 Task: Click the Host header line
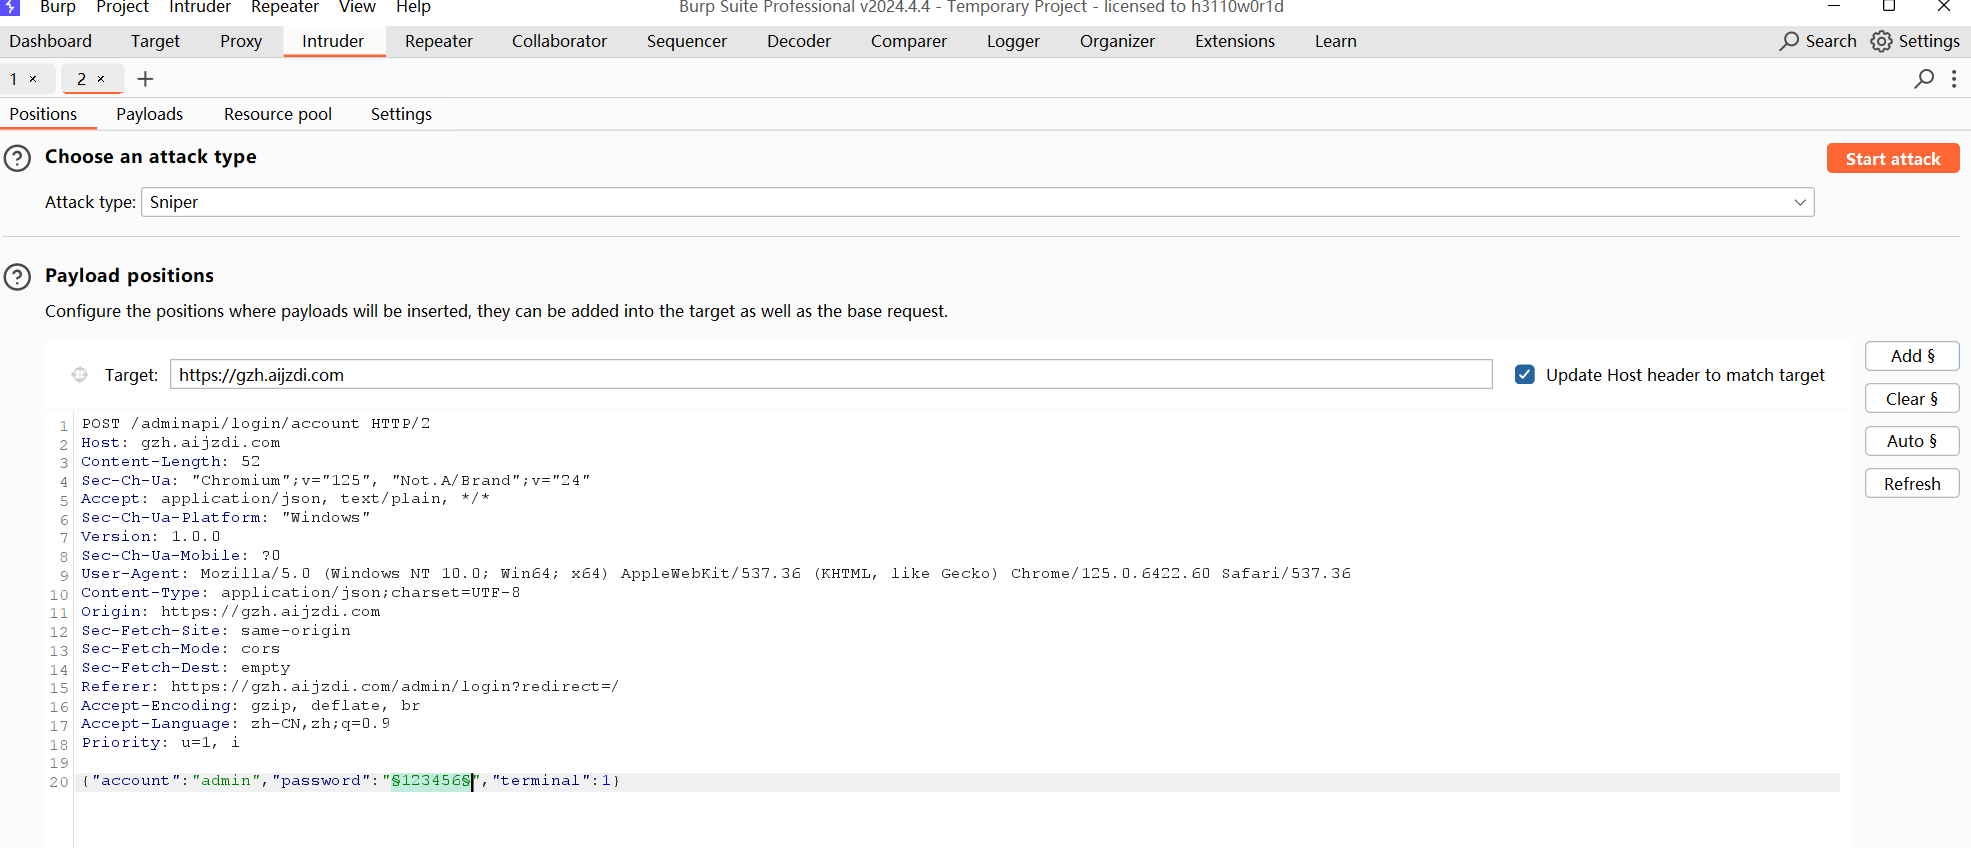coord(181,443)
